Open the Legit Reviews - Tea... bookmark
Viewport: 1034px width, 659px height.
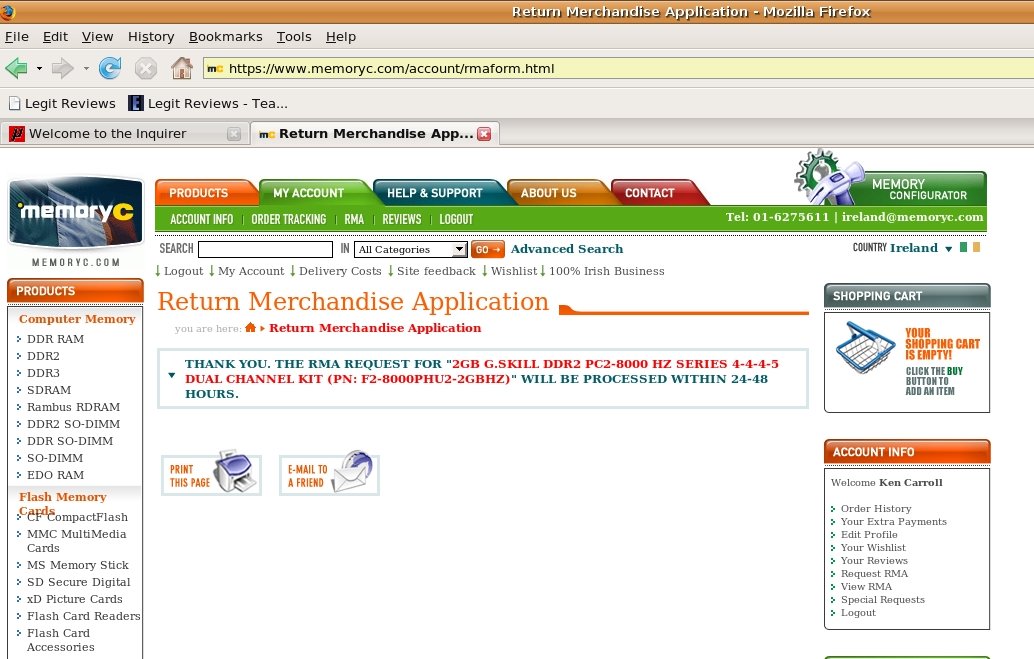pyautogui.click(x=208, y=104)
